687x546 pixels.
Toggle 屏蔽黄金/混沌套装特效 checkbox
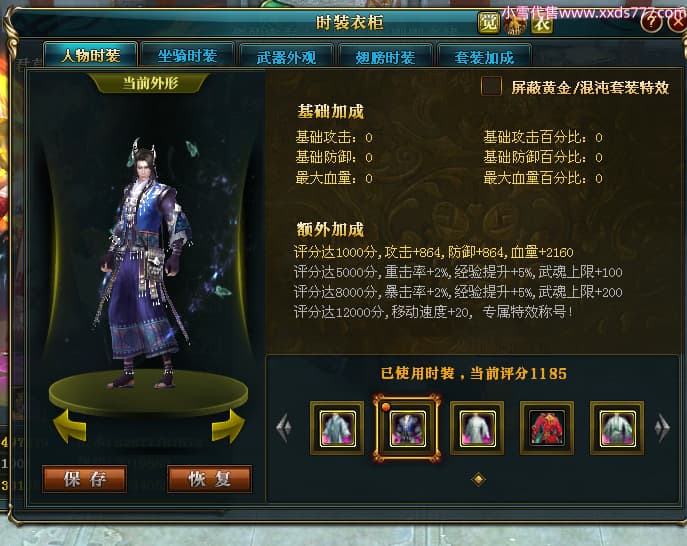tap(491, 86)
